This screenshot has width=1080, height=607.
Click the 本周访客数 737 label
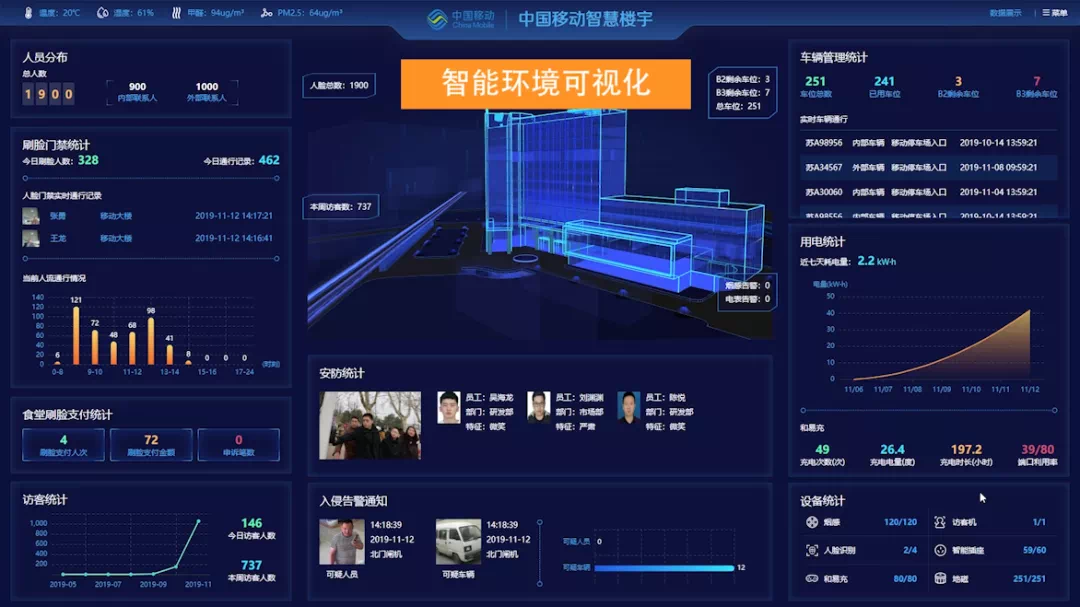(340, 207)
